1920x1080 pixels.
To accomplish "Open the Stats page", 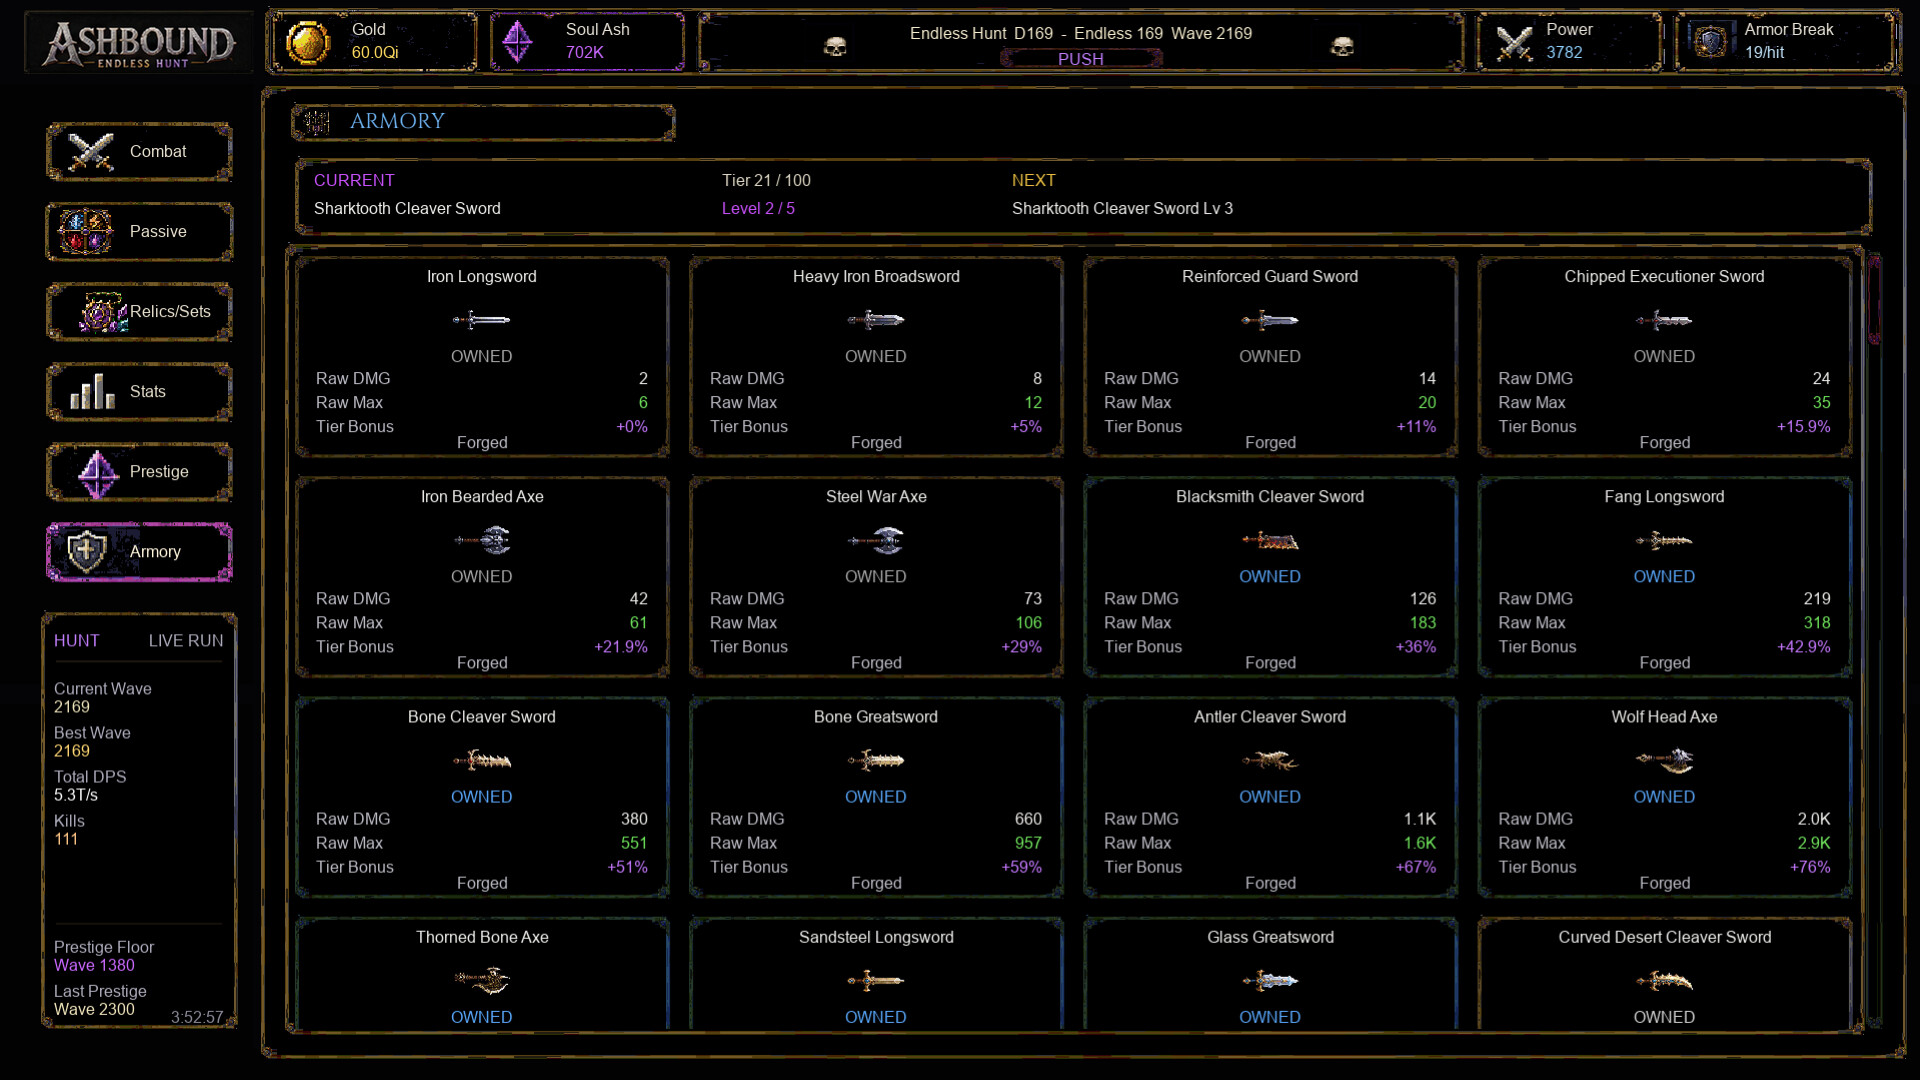I will click(139, 392).
